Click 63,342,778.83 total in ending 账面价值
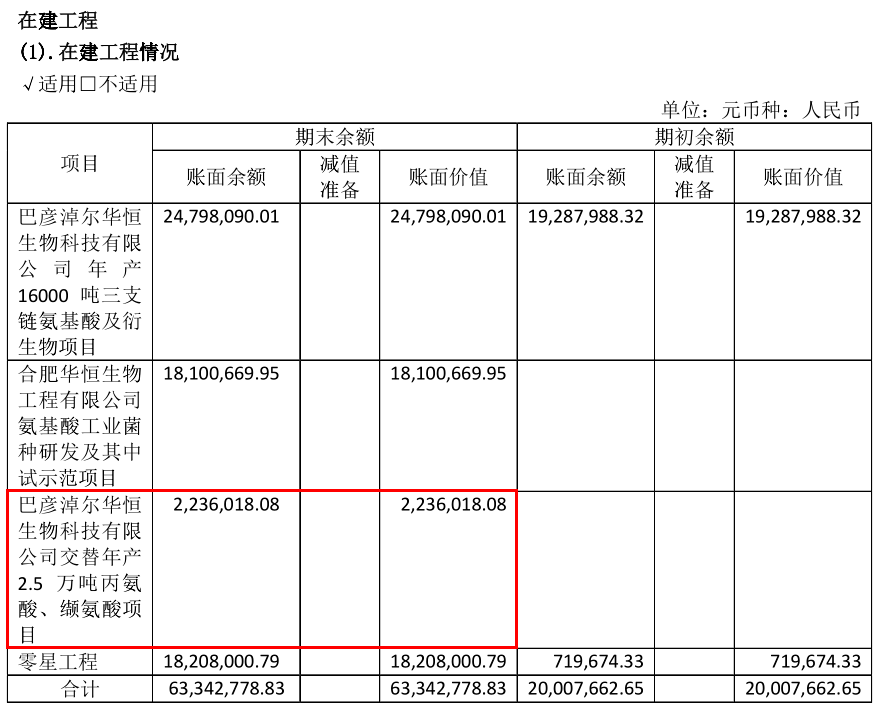 click(448, 688)
